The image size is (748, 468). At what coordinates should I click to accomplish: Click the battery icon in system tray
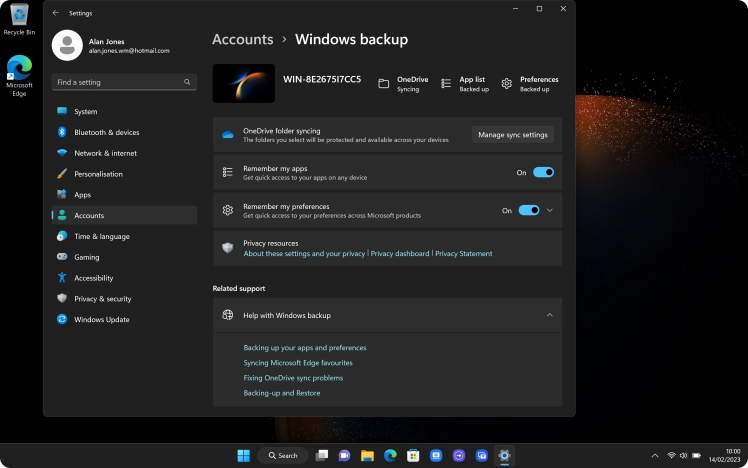pyautogui.click(x=696, y=456)
